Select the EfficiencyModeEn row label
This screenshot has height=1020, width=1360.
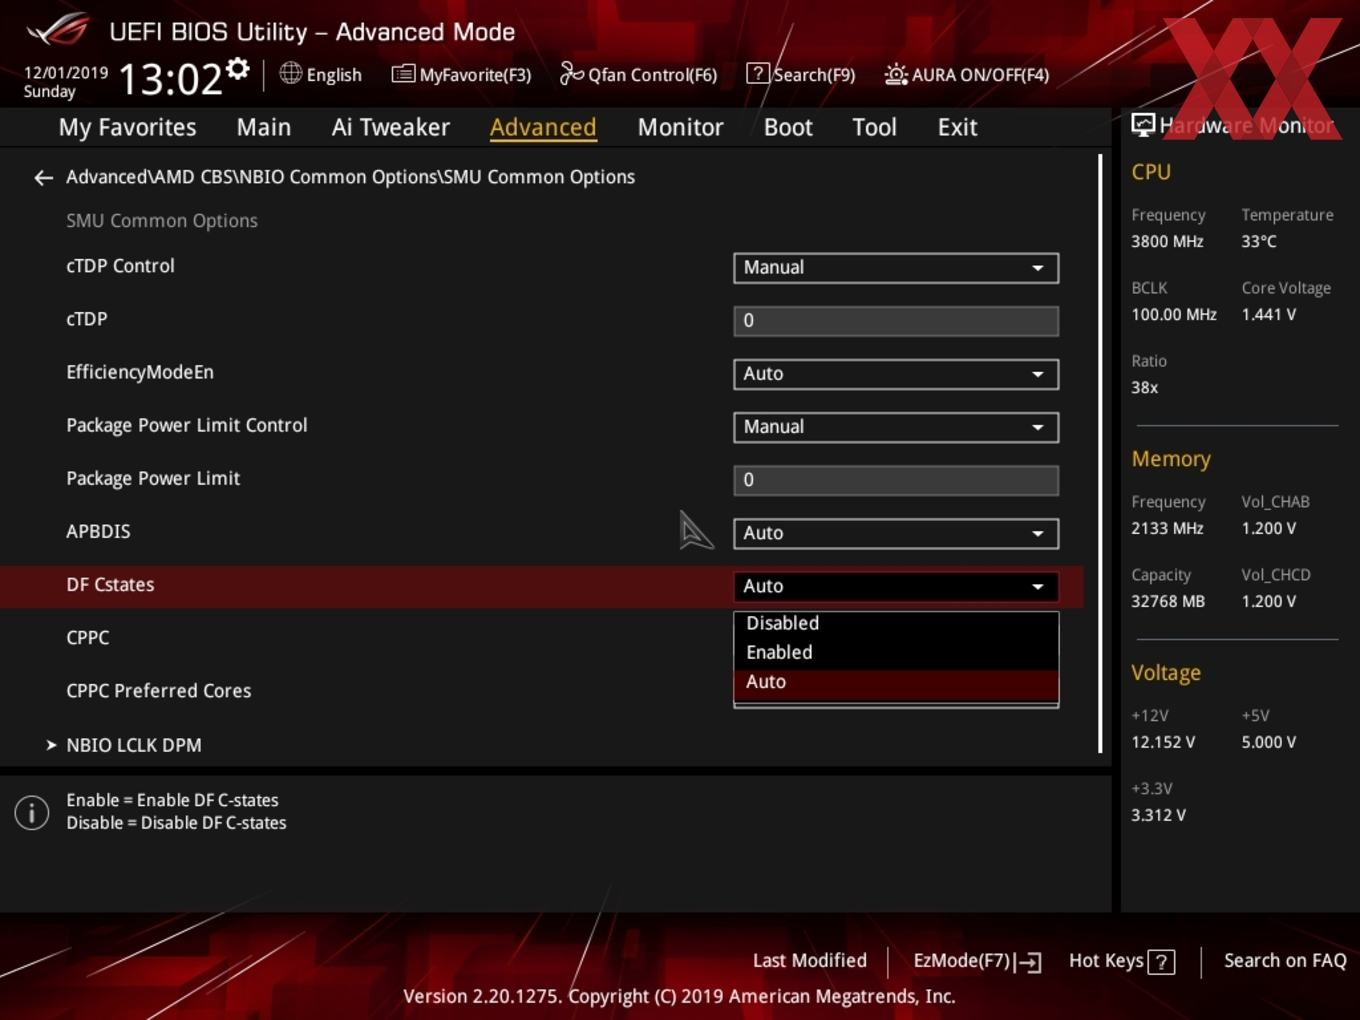(x=140, y=372)
